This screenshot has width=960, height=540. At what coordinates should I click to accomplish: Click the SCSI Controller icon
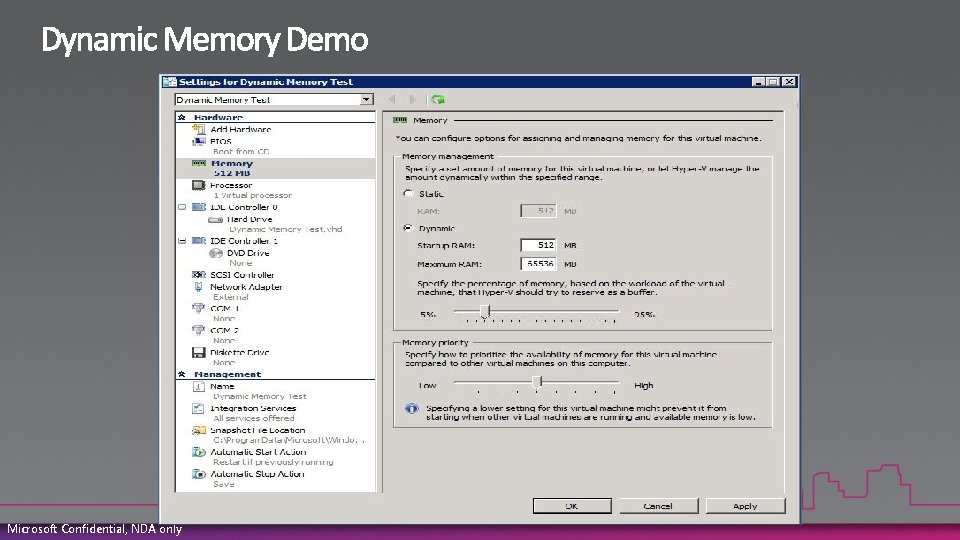198,275
